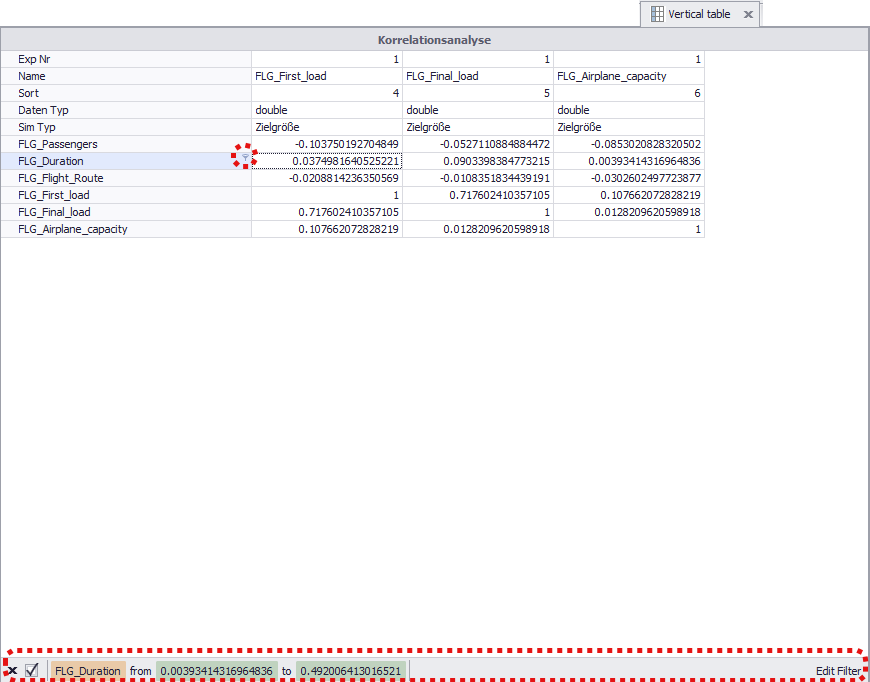Click the Edit Filter link
Image resolution: width=870 pixels, height=682 pixels.
point(841,671)
